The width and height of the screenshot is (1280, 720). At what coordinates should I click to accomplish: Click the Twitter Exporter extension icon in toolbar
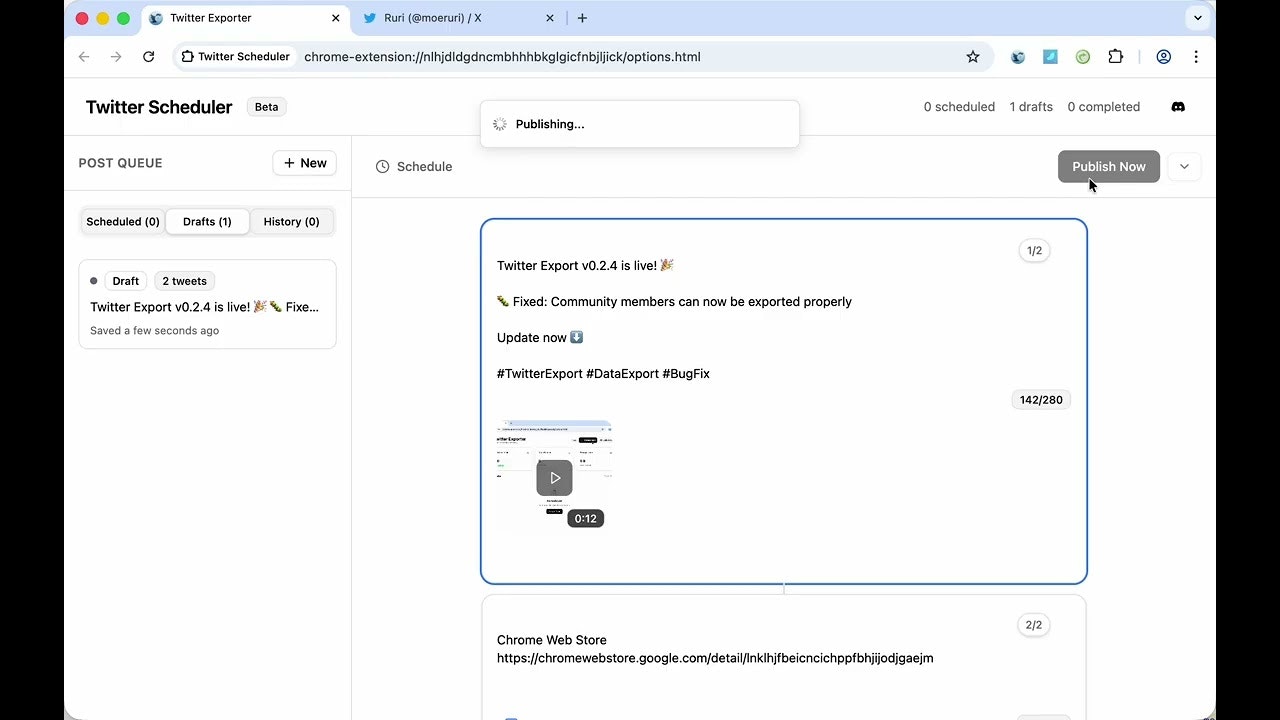tap(1018, 57)
